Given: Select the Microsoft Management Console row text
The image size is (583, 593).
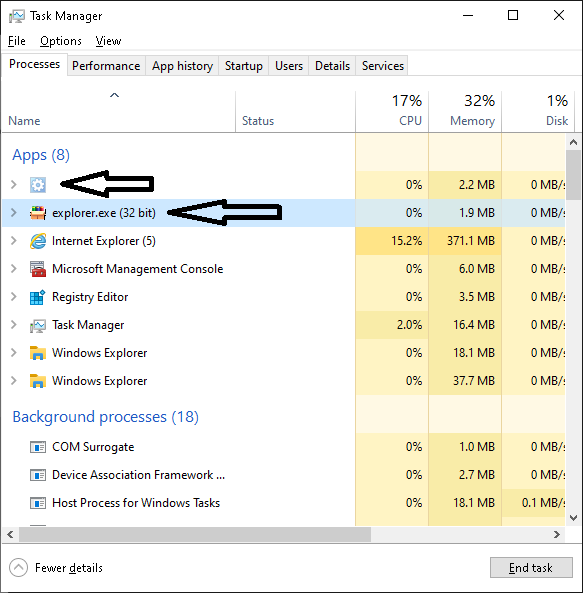Looking at the screenshot, I should click(x=138, y=269).
